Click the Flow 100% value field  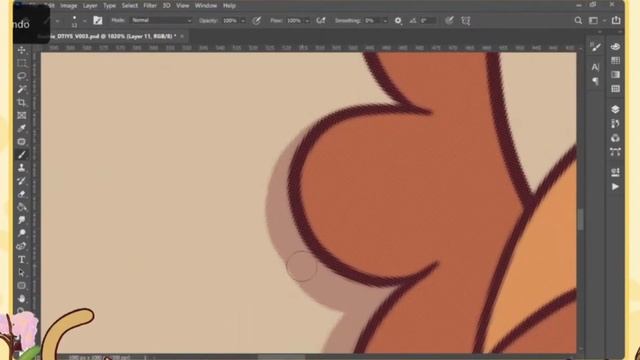tap(294, 20)
